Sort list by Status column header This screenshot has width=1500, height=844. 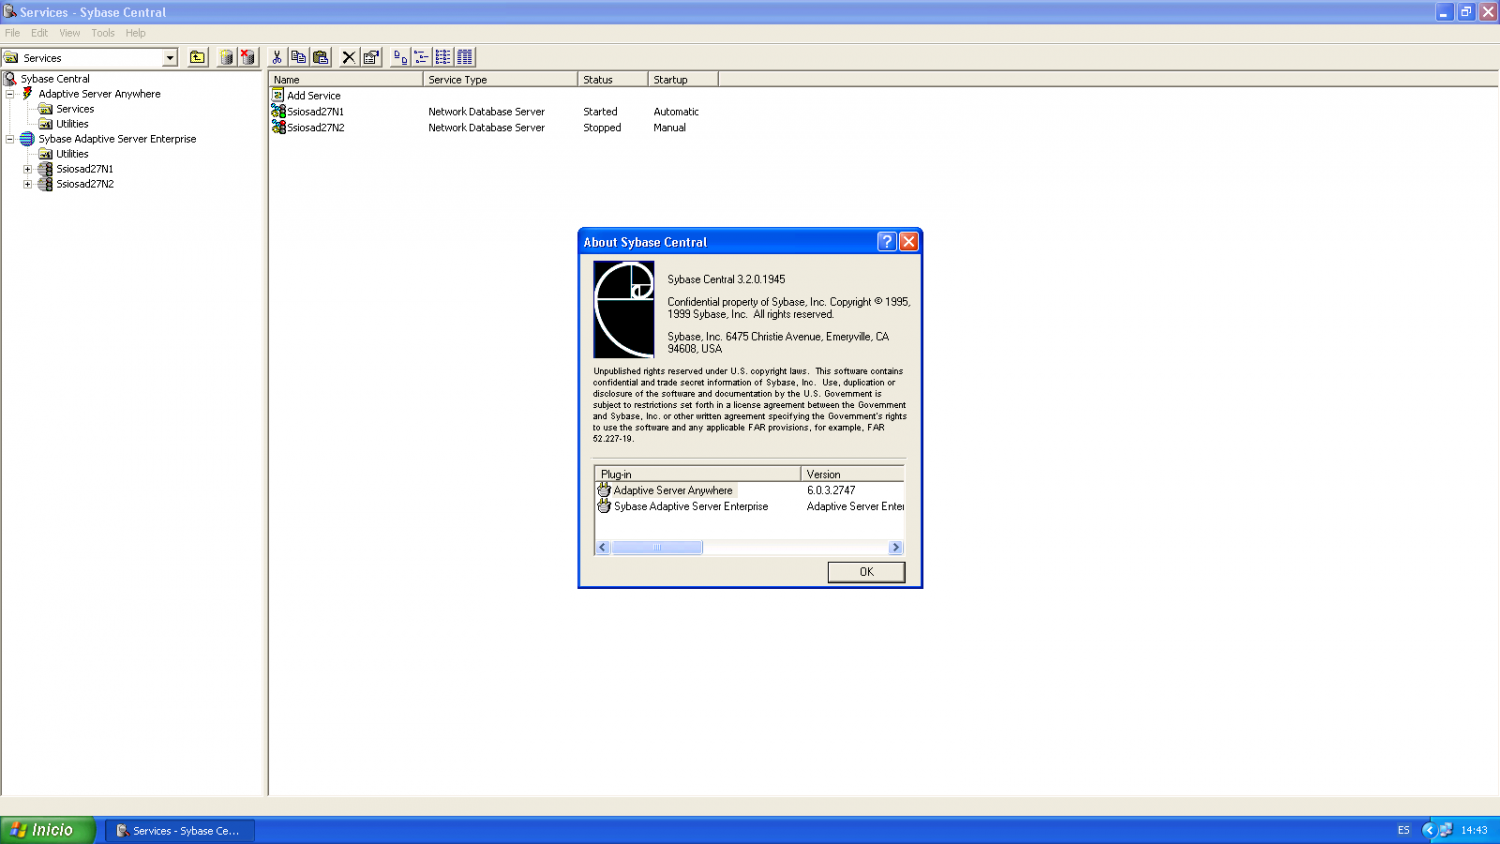click(612, 79)
